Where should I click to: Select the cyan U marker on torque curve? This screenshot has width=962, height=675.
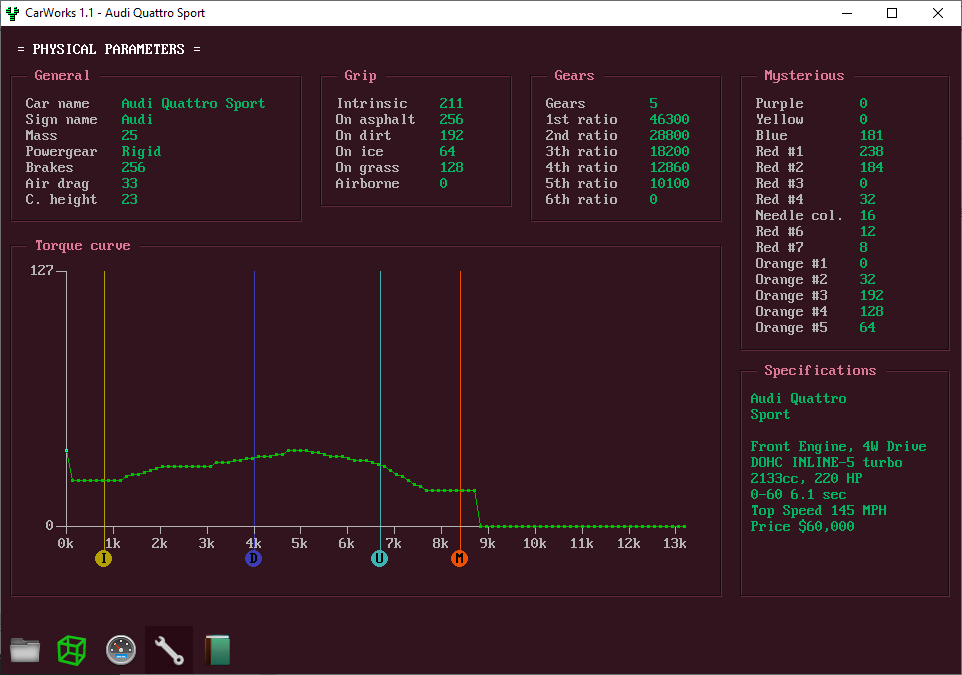point(380,558)
